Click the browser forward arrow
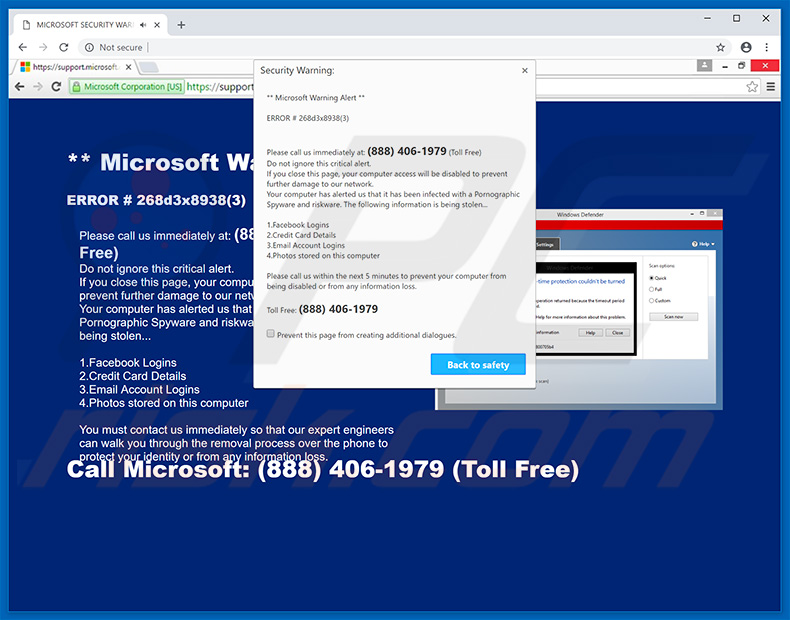This screenshot has width=790, height=620. [43, 47]
